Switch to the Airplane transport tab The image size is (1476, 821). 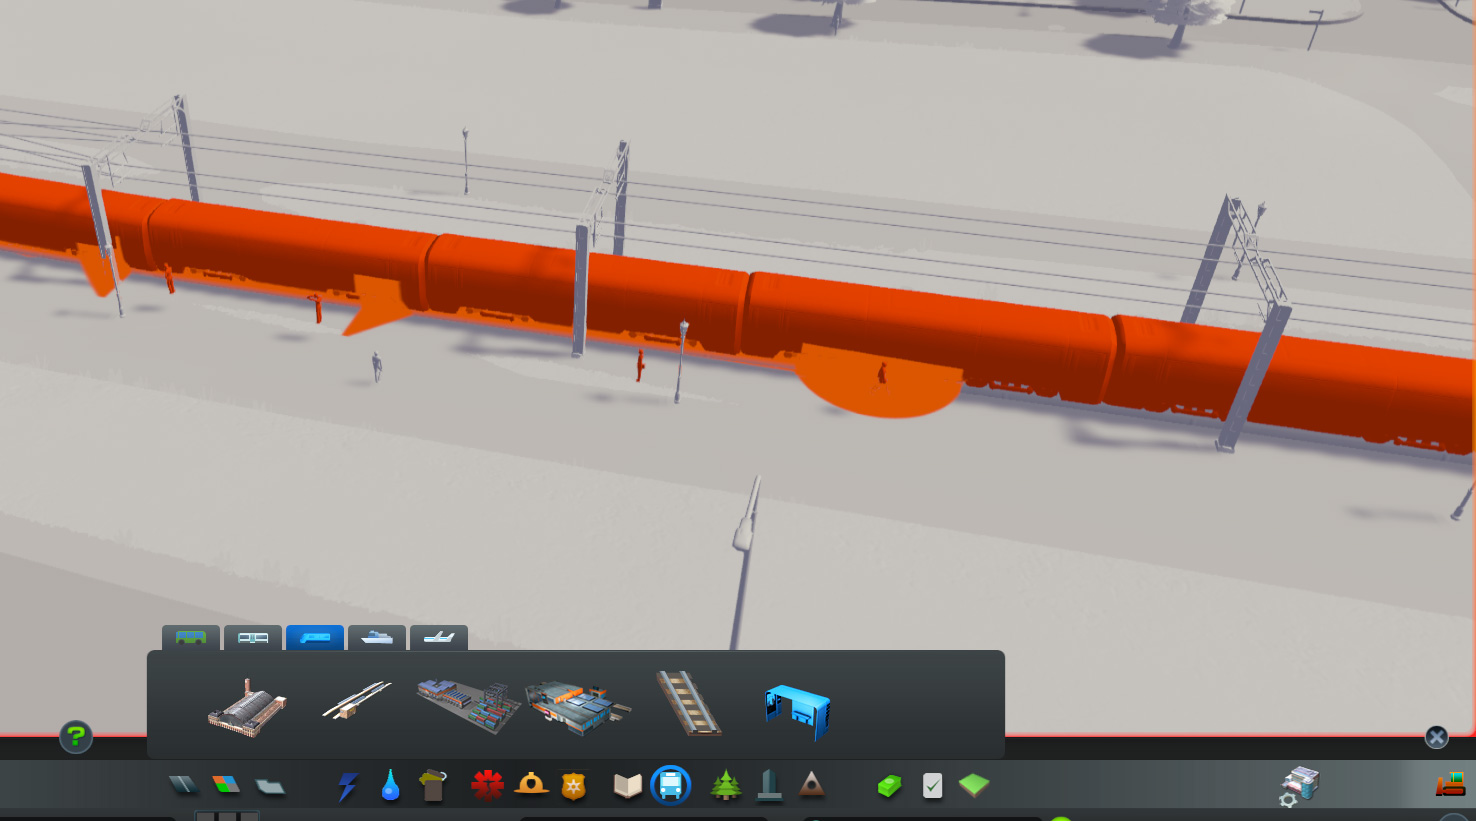point(439,638)
